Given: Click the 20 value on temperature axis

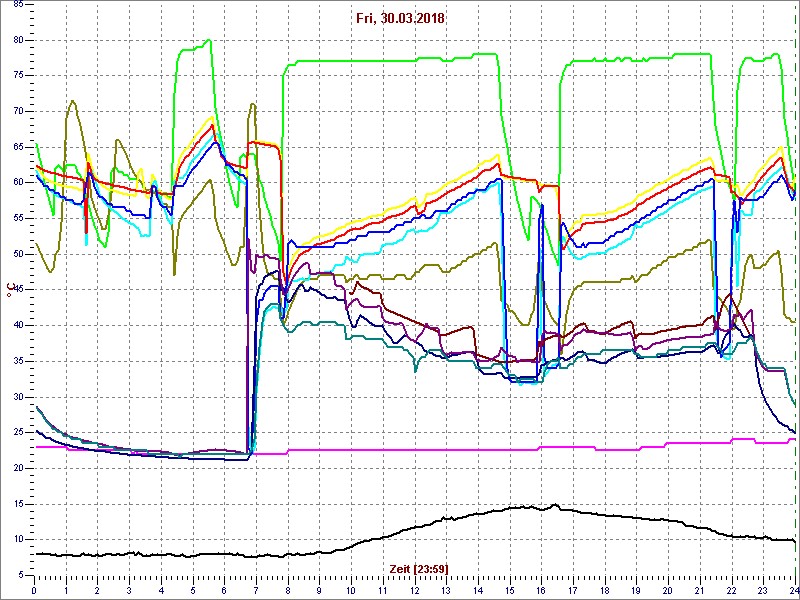Looking at the screenshot, I should [x=16, y=468].
